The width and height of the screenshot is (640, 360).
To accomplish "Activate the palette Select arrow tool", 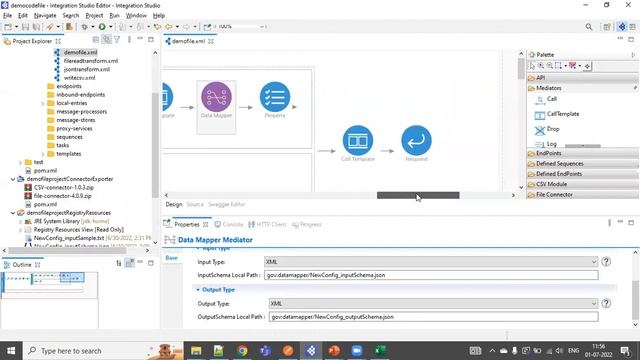I will [532, 66].
